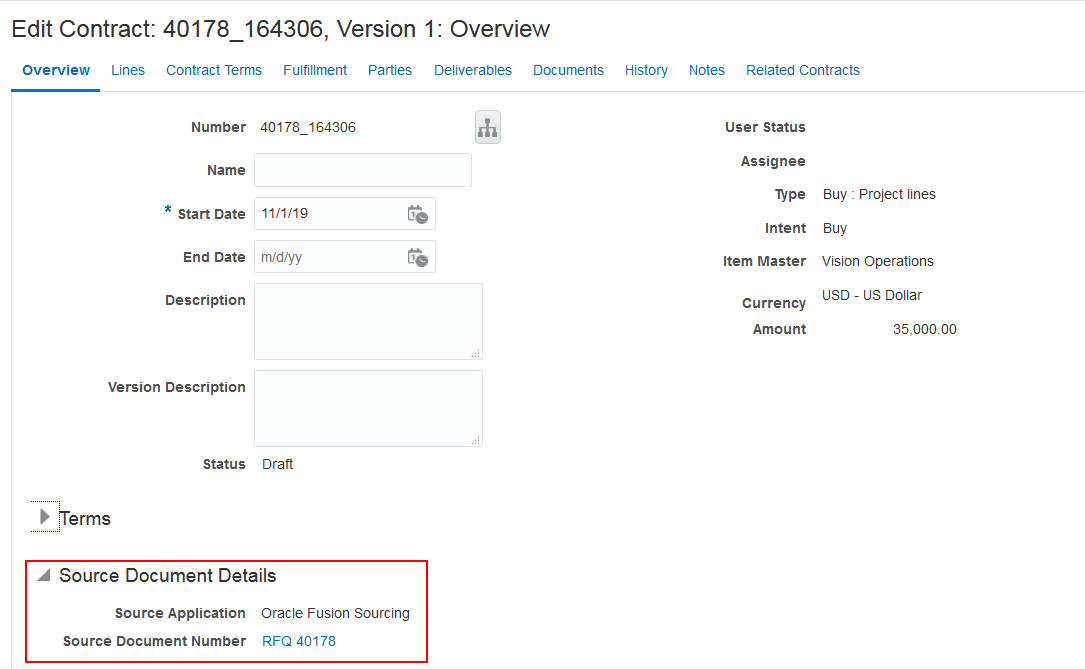Select the Related Contracts tab
The width and height of the screenshot is (1085, 669).
tap(803, 70)
